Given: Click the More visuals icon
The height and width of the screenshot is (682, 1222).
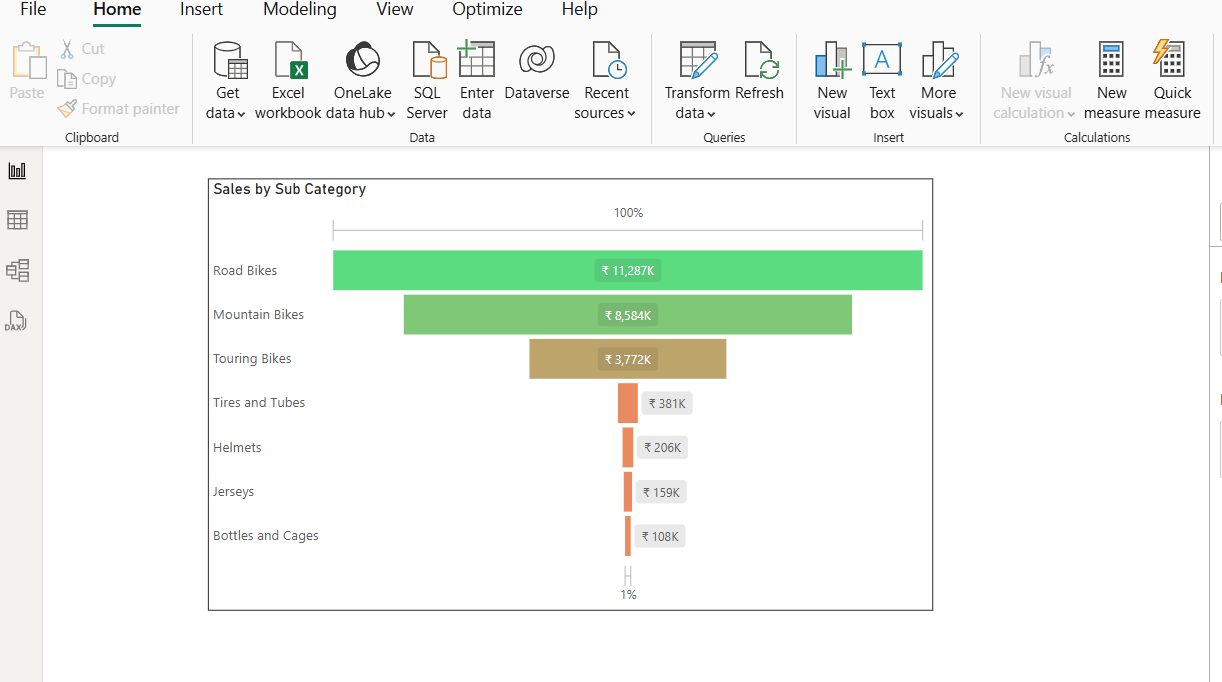Looking at the screenshot, I should pyautogui.click(x=939, y=60).
